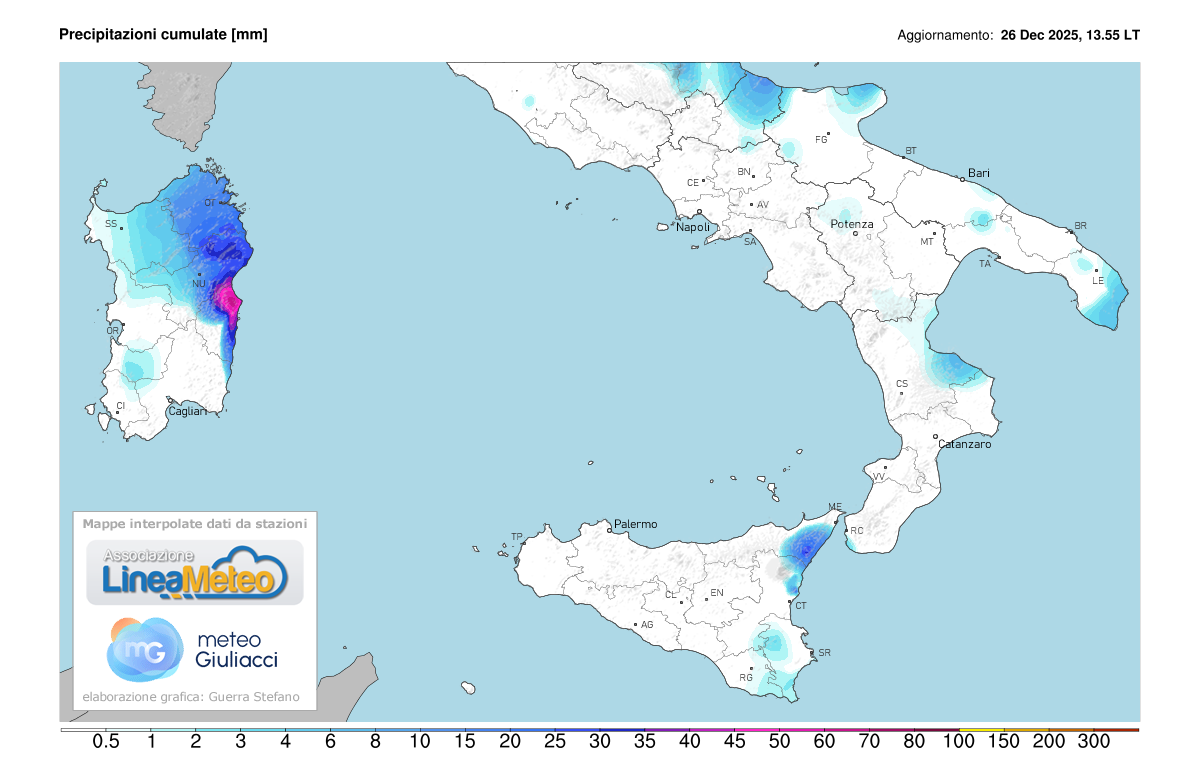Screen dimensions: 1200x770
Task: Select the Napoli city marker
Action: click(x=699, y=212)
